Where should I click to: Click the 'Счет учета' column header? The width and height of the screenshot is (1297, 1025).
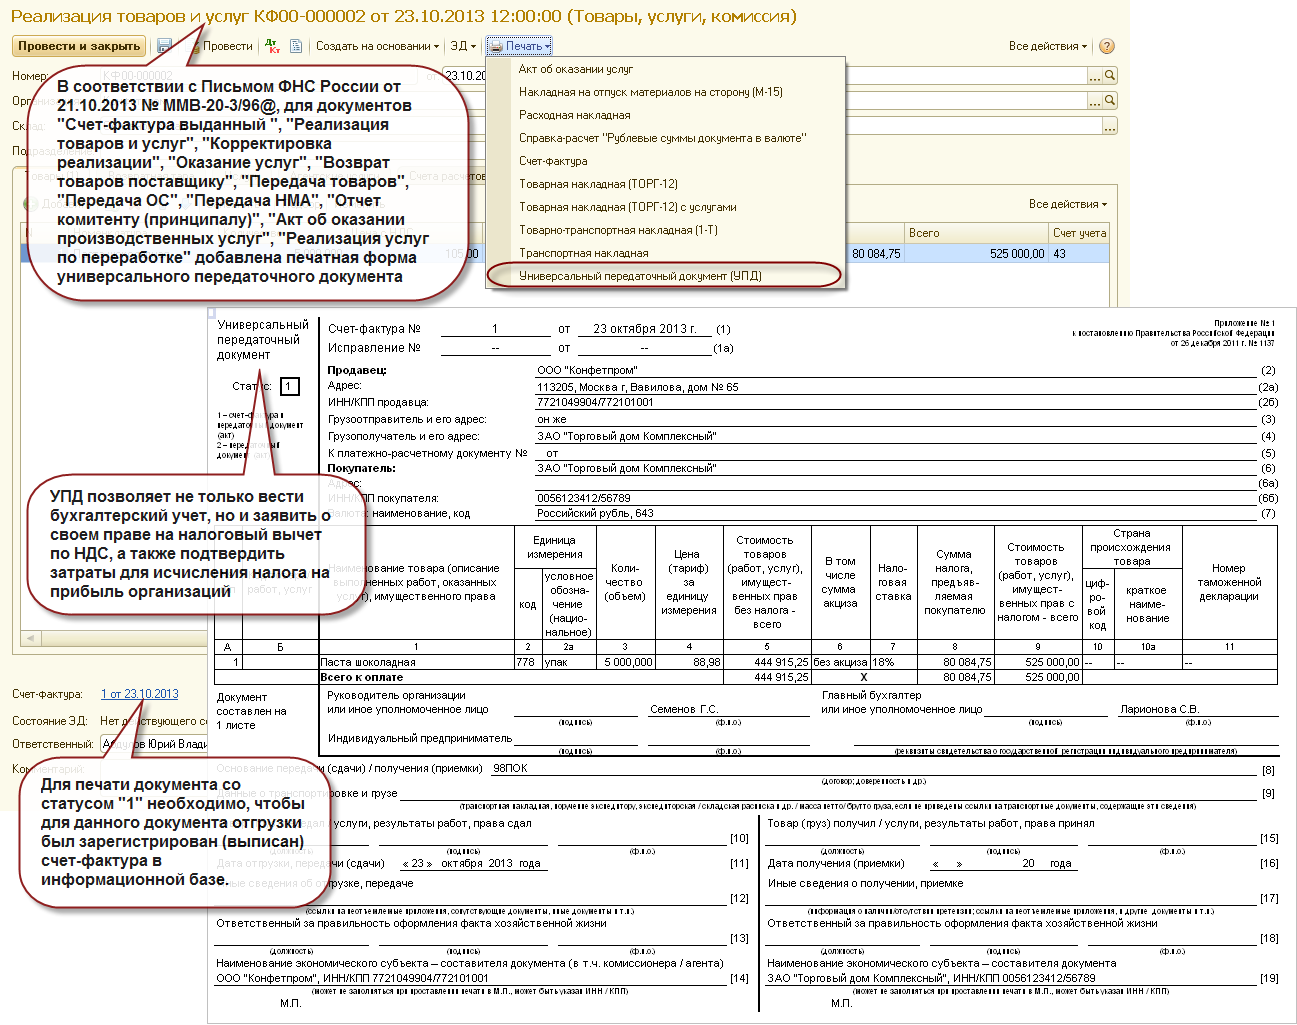tap(1080, 233)
